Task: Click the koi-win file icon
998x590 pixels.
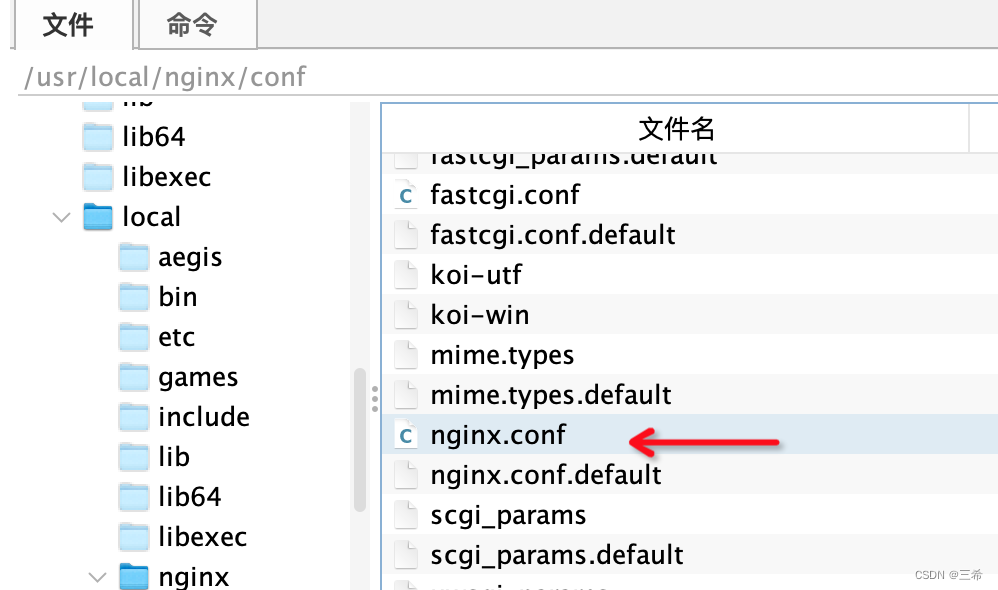Action: [x=405, y=314]
